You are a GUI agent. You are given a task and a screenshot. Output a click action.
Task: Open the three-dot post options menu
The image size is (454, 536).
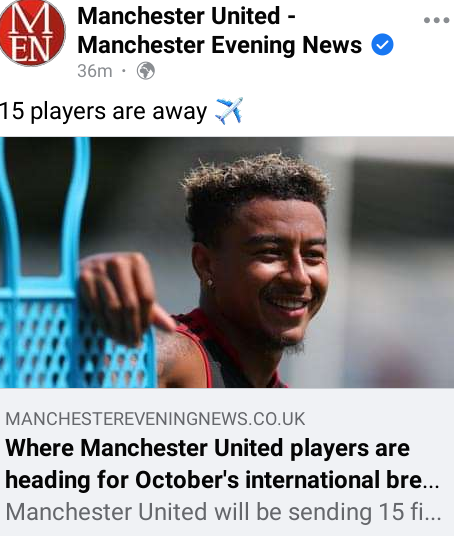(437, 21)
